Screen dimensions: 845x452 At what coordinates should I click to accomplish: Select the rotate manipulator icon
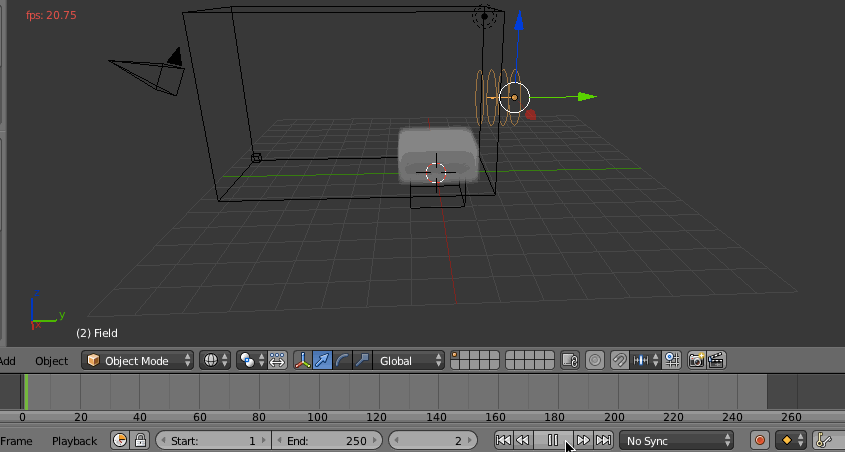342,360
